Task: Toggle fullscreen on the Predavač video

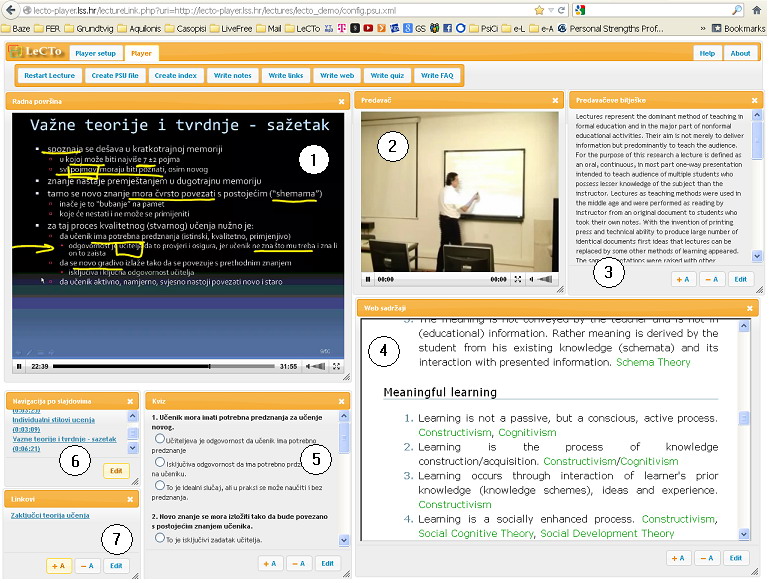Action: coord(518,279)
